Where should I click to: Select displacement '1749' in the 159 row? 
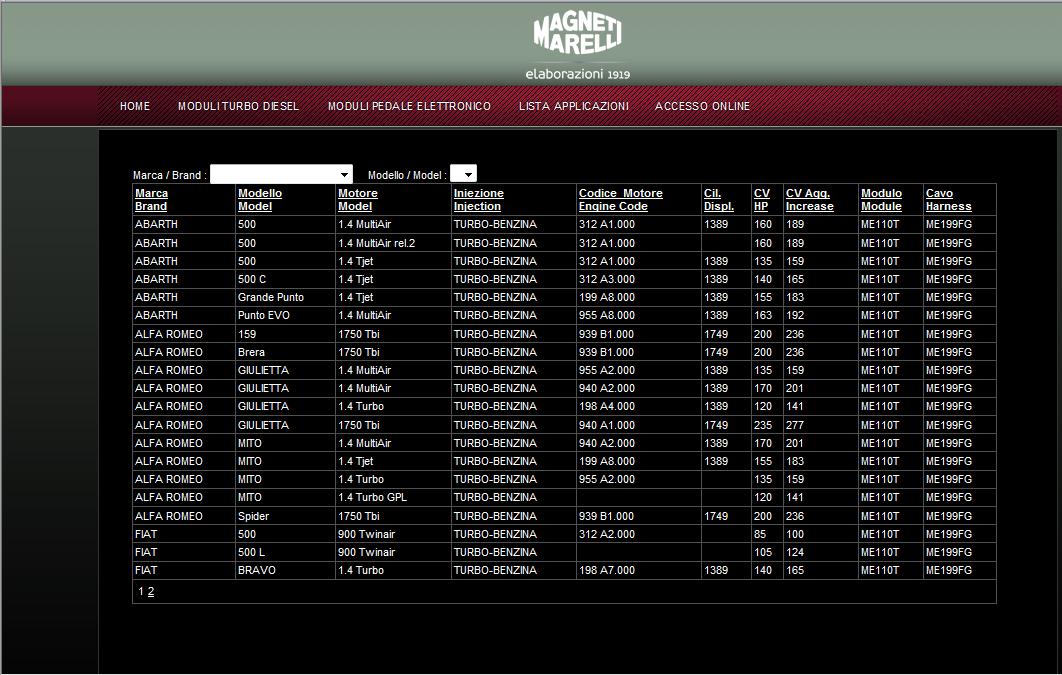[716, 334]
